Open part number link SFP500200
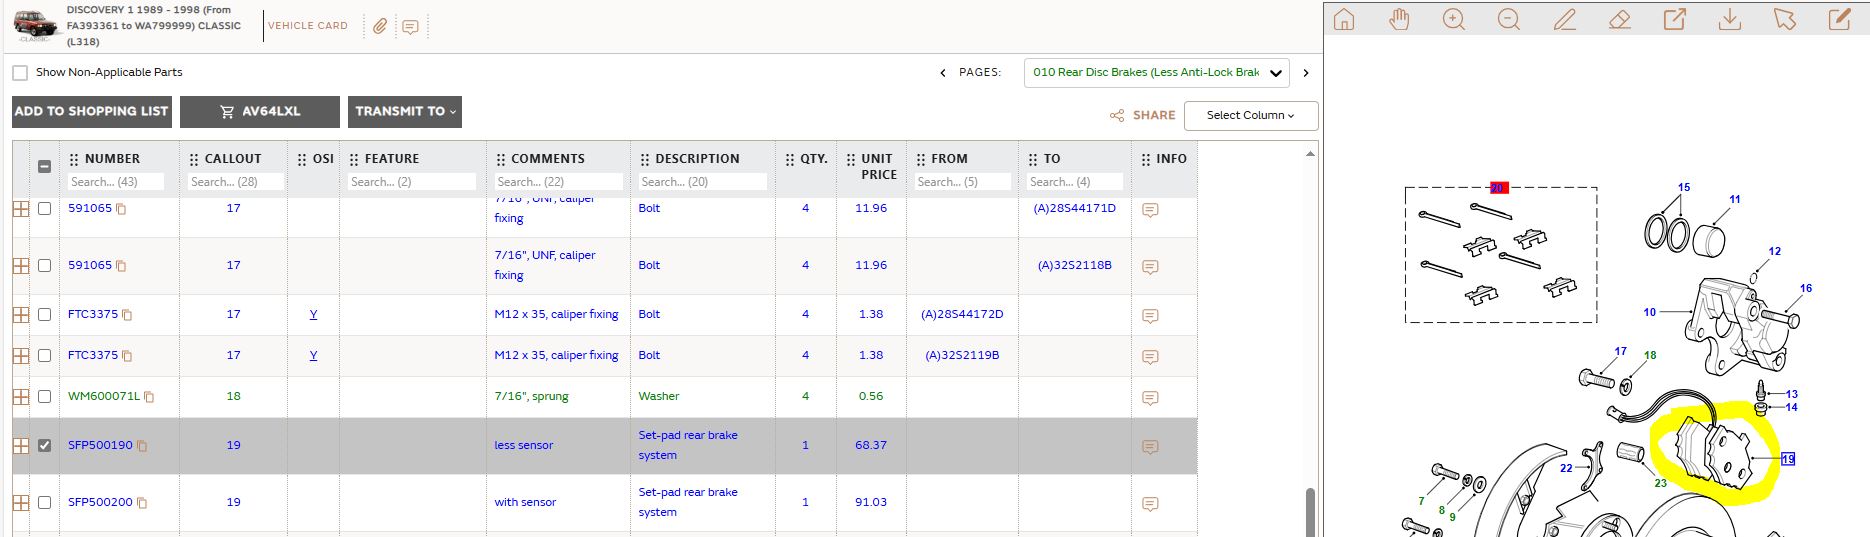 pyautogui.click(x=100, y=502)
